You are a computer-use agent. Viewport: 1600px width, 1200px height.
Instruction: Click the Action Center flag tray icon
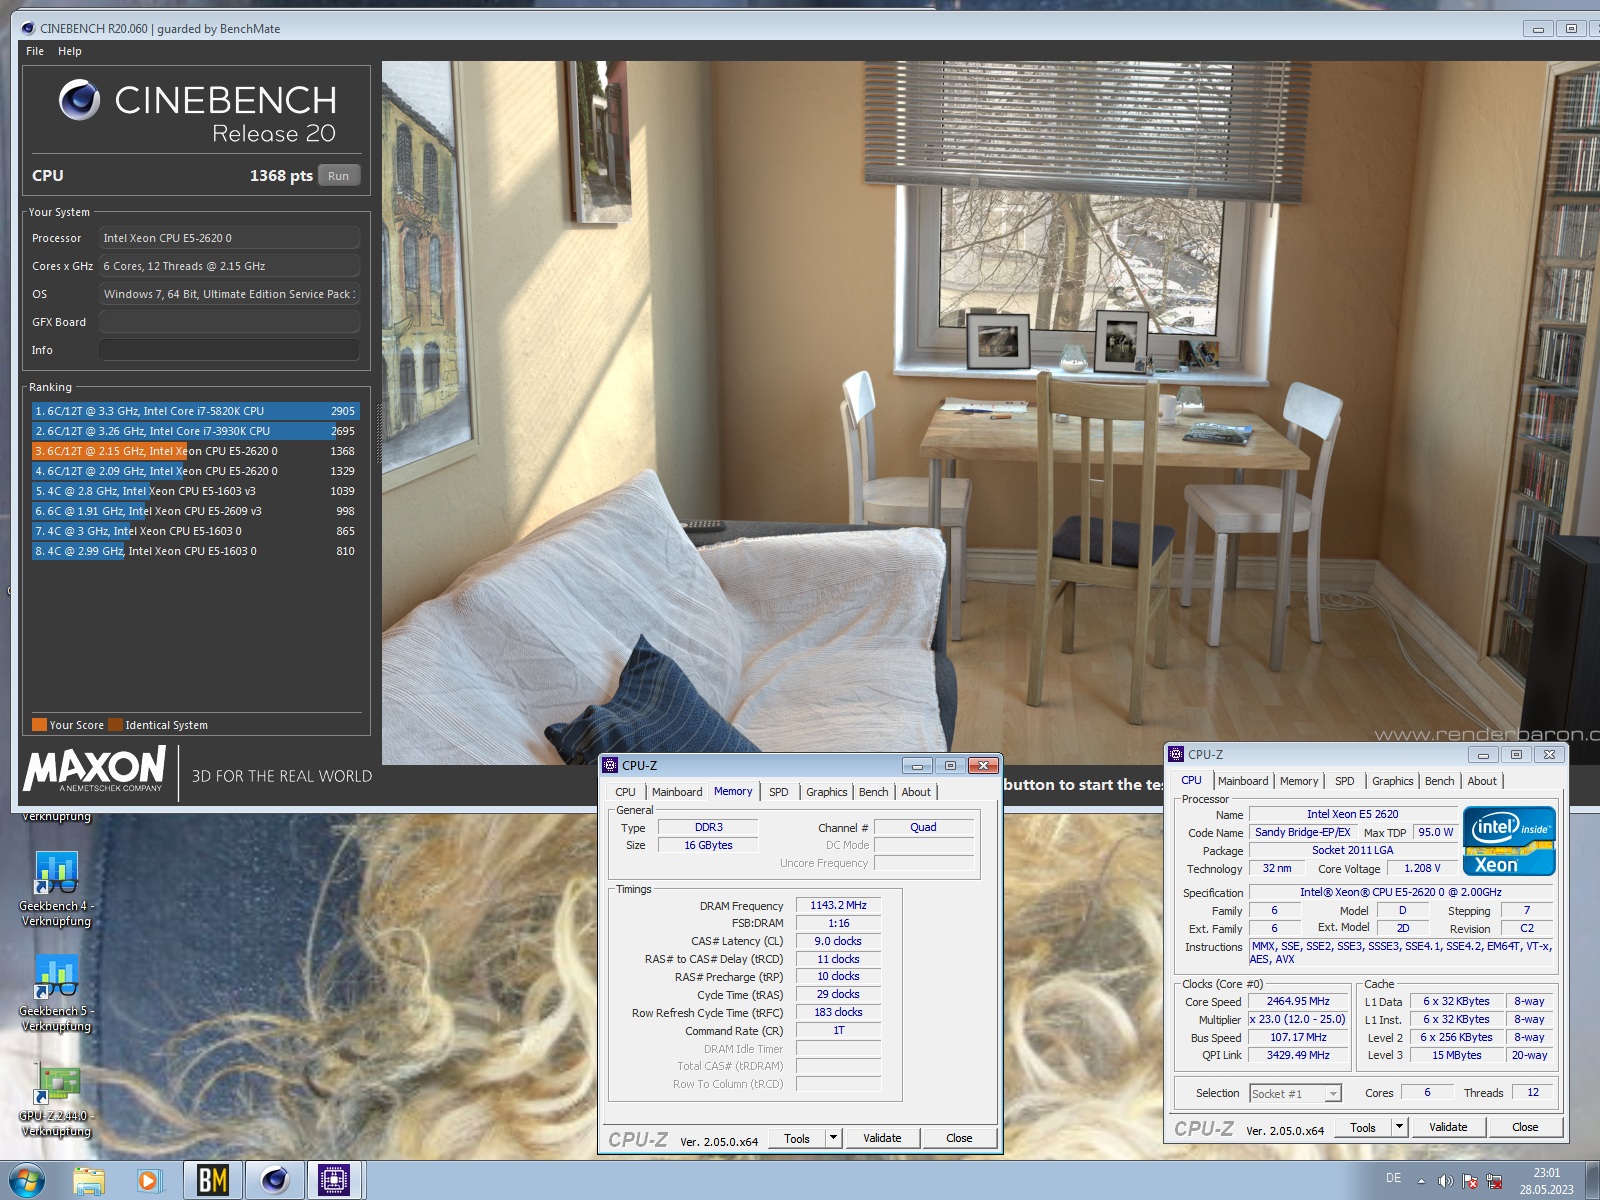1470,1182
